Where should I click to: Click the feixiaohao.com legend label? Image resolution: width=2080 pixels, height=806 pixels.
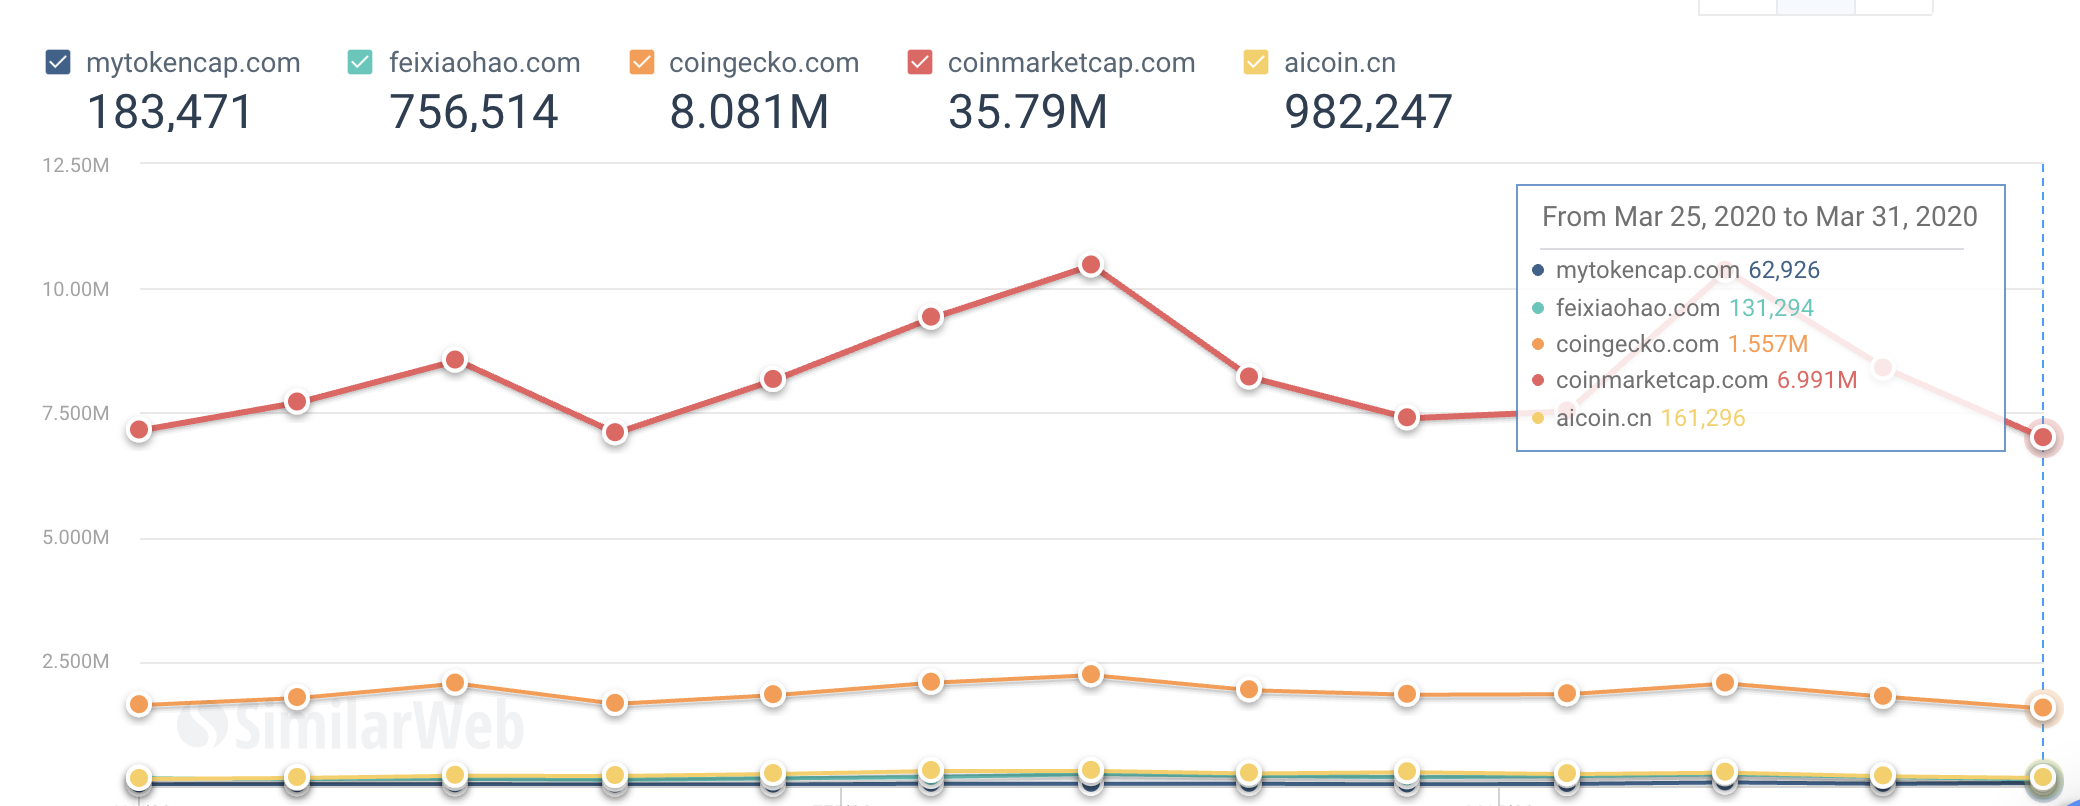point(485,63)
